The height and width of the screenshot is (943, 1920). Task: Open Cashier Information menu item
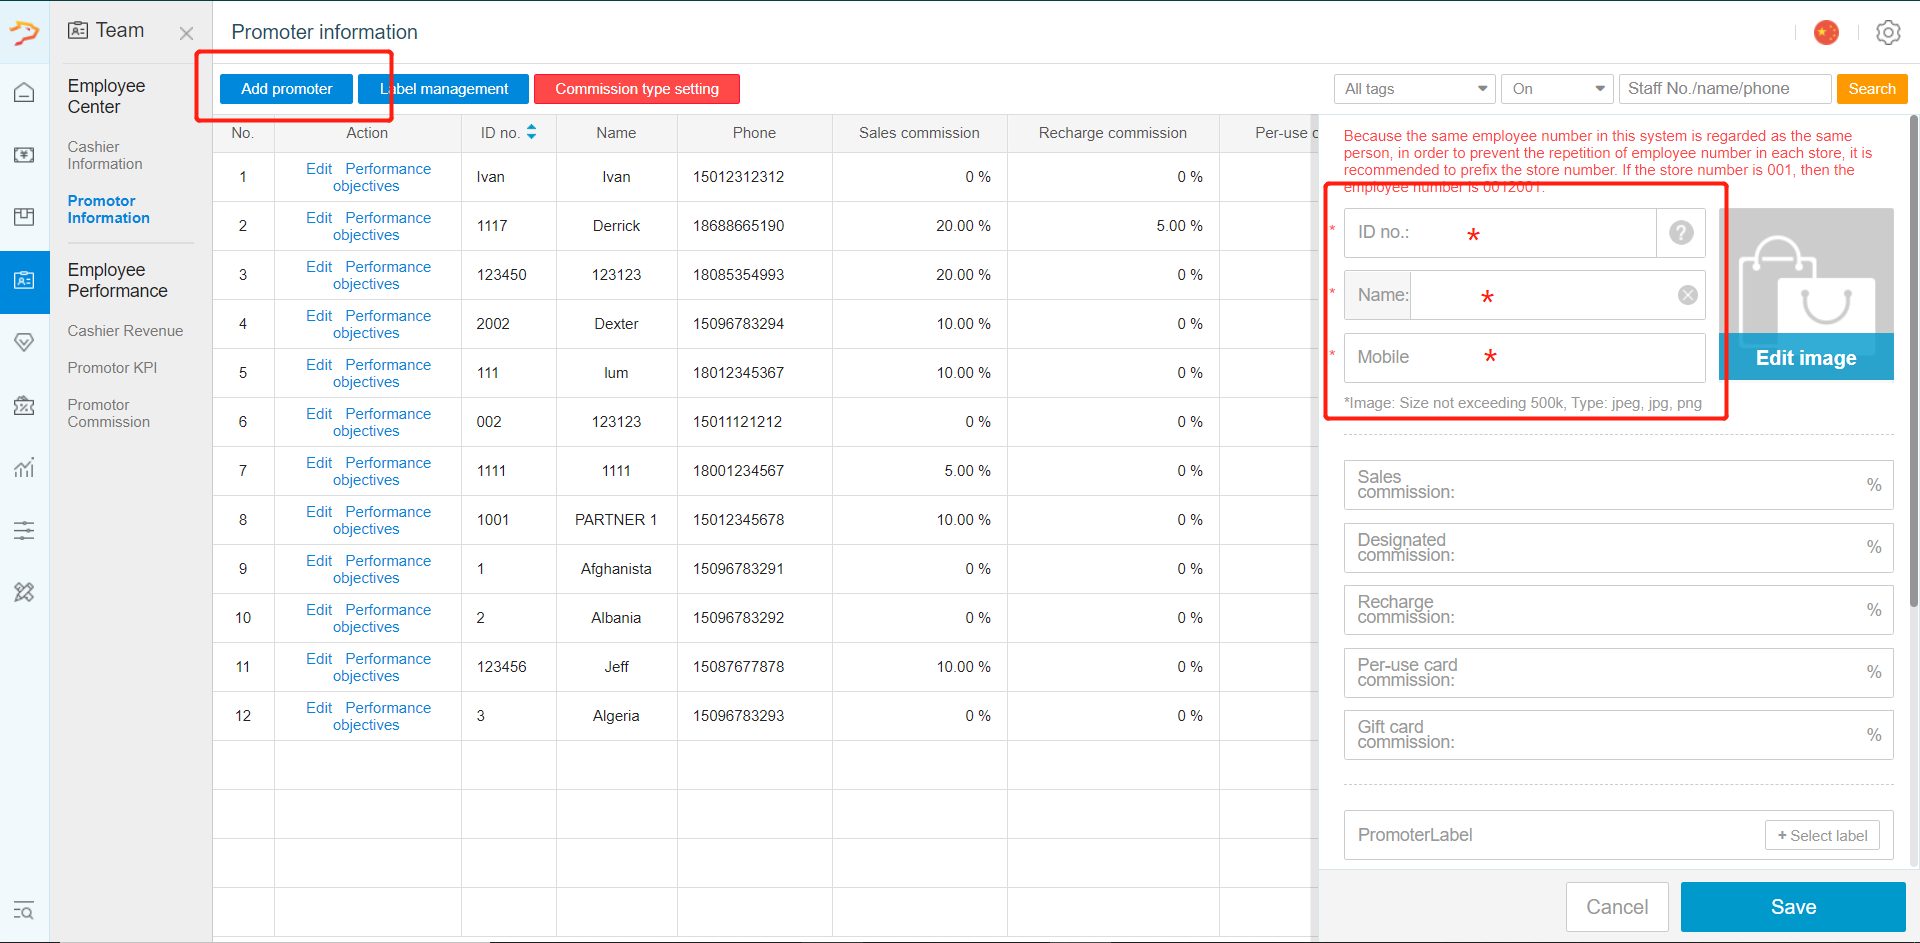(x=105, y=155)
